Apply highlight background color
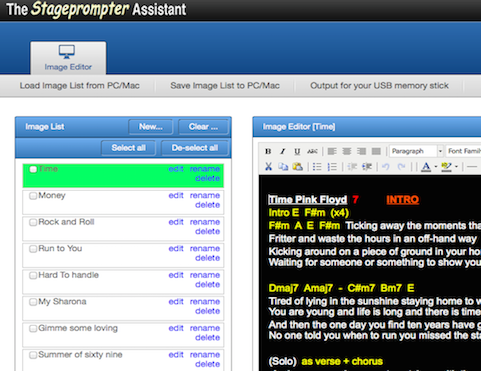481x371 pixels. pyautogui.click(x=446, y=166)
